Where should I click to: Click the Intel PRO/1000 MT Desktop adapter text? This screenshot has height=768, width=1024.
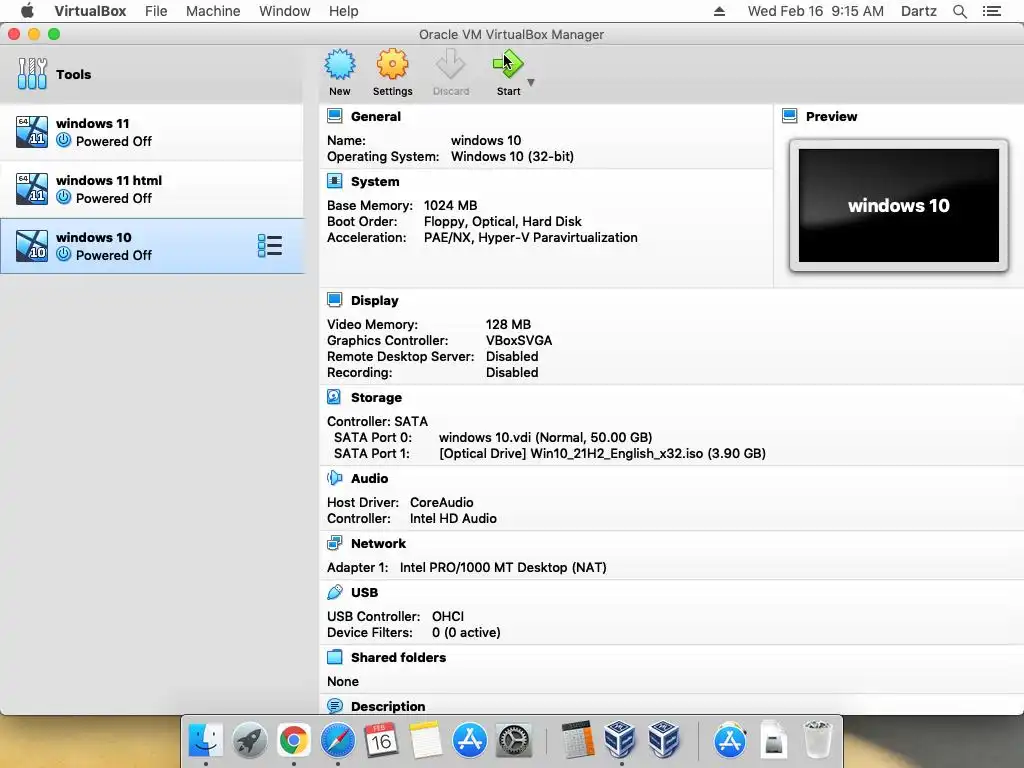click(503, 568)
